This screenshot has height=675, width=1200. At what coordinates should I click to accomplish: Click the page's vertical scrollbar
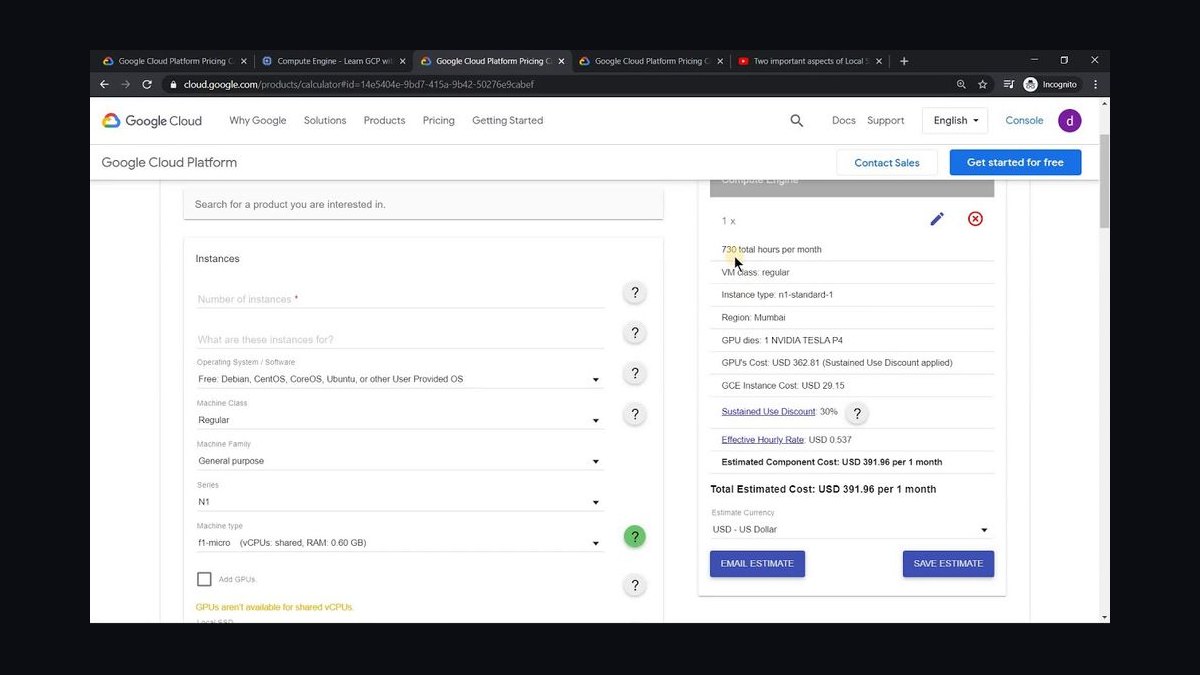click(x=1104, y=180)
